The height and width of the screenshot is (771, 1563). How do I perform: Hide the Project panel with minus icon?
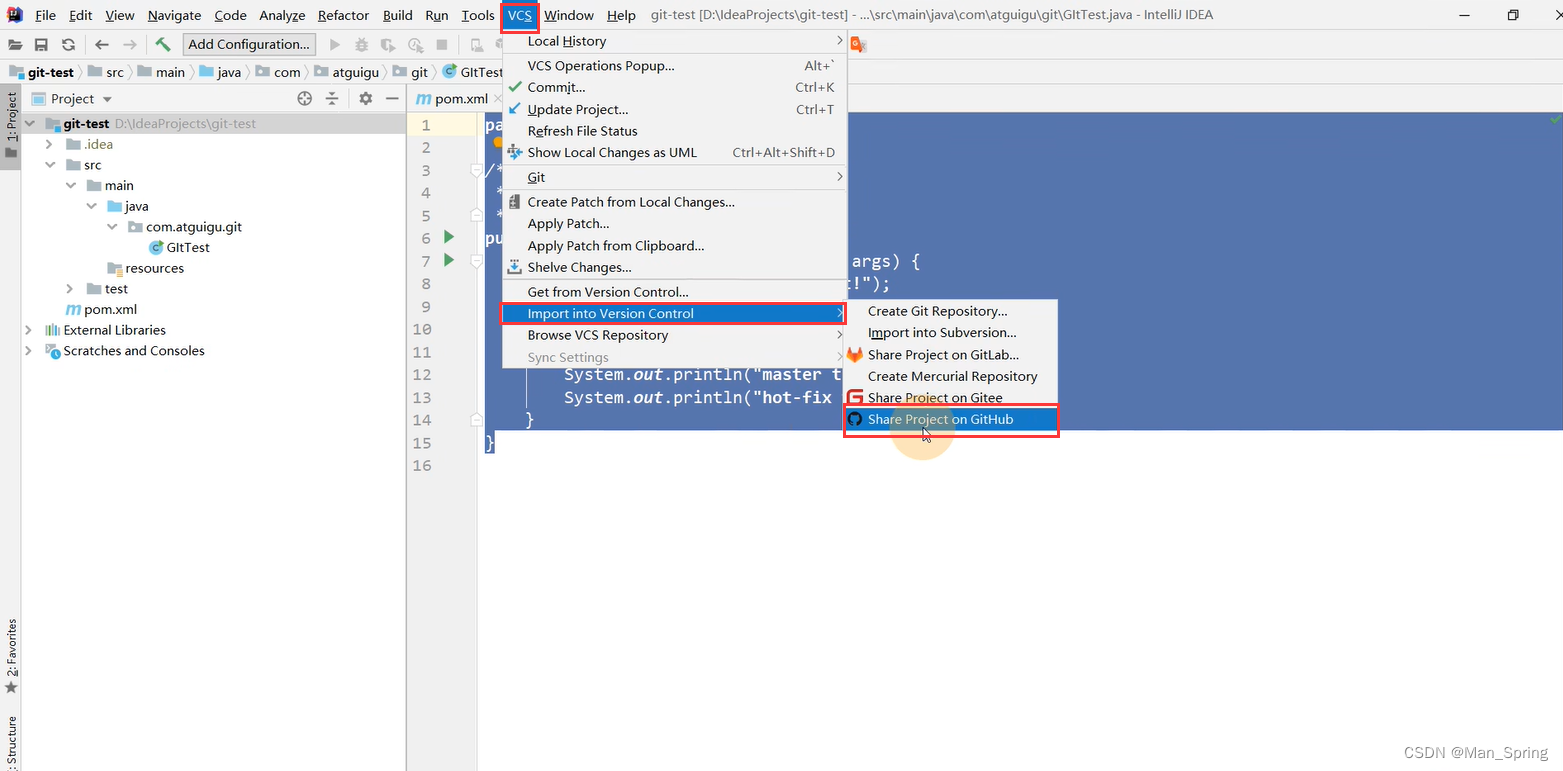click(392, 98)
